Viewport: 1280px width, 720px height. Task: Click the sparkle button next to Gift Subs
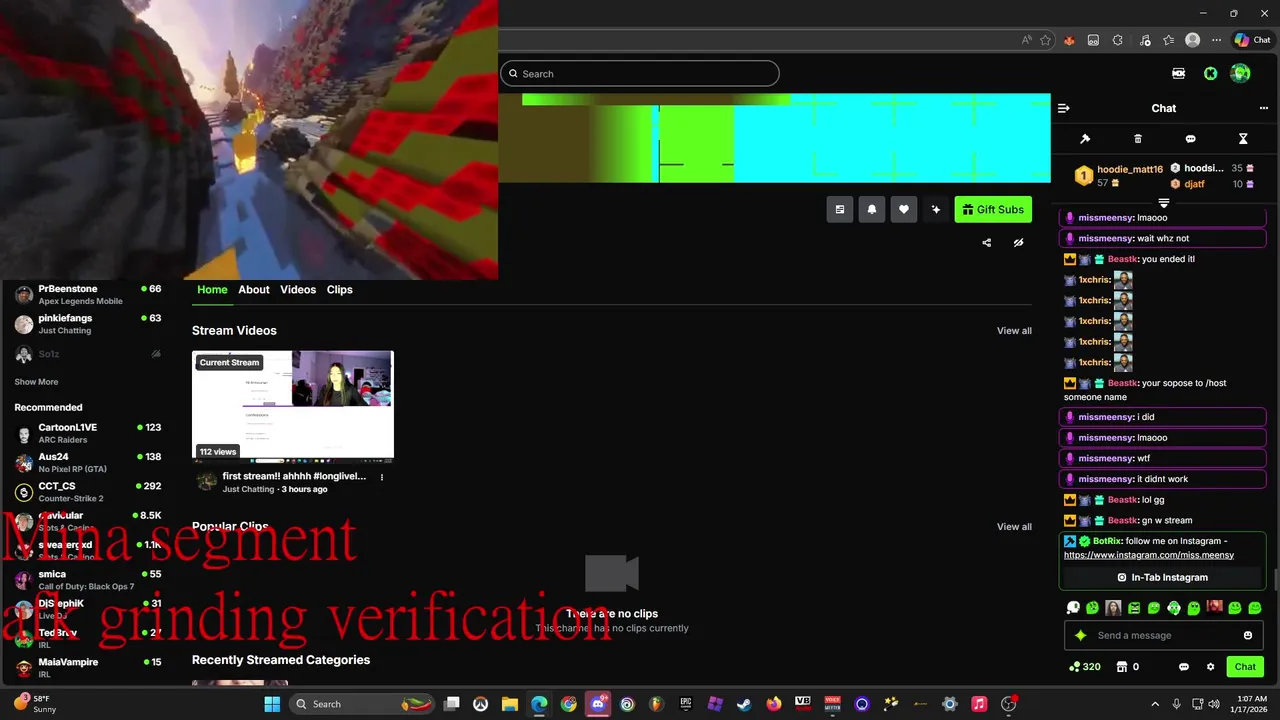click(x=935, y=209)
